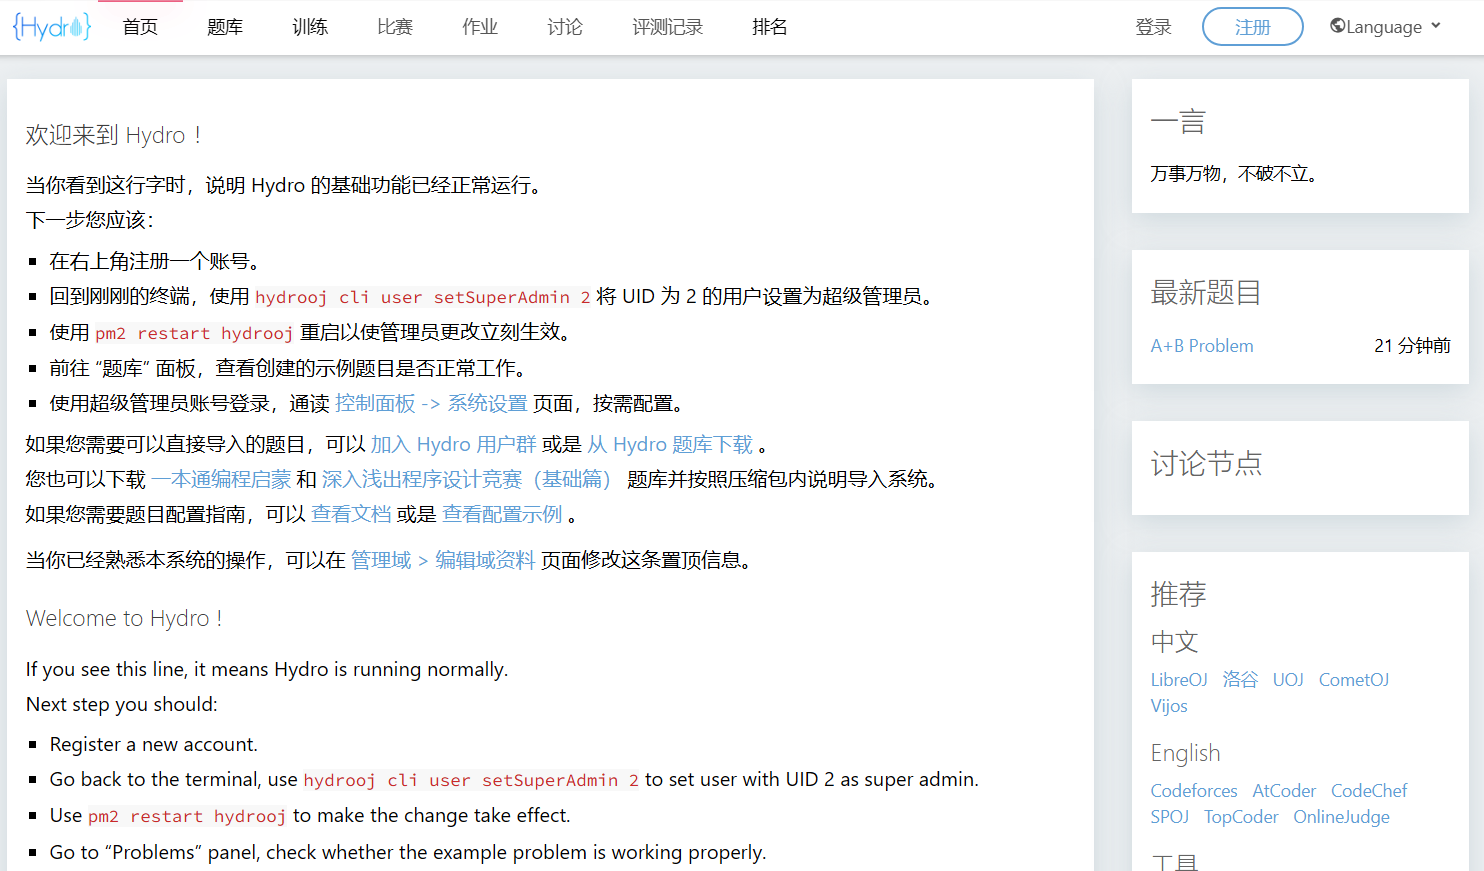Go to the 训练 nav item
Viewport: 1484px width, 871px height.
pyautogui.click(x=310, y=27)
